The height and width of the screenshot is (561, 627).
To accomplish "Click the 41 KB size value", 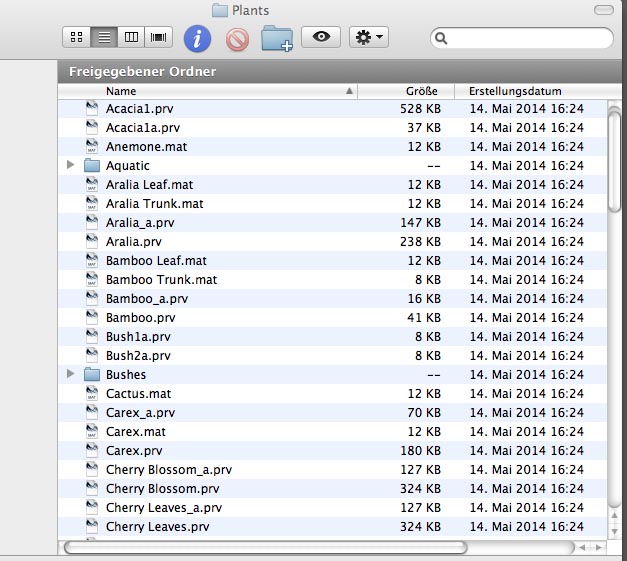I will click(424, 317).
